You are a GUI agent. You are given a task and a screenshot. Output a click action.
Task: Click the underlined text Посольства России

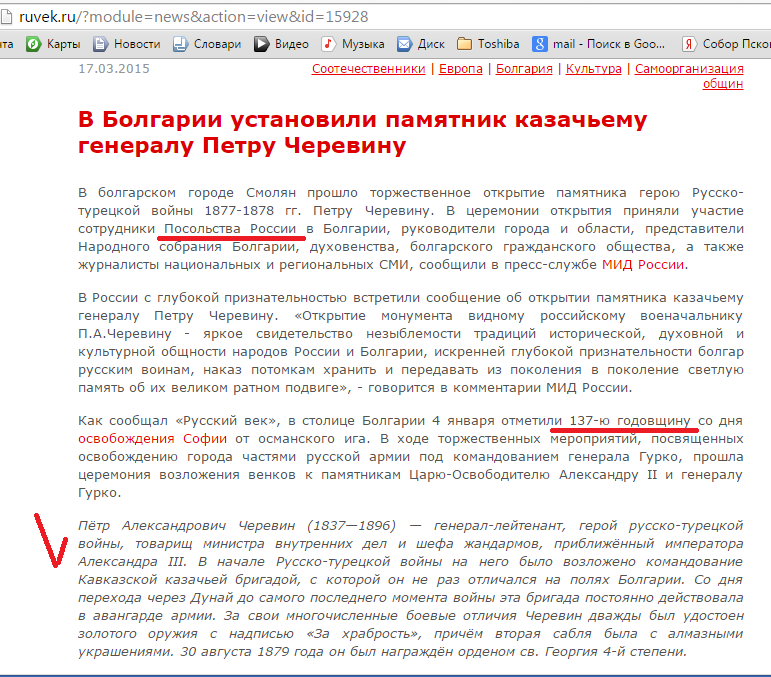pos(230,229)
